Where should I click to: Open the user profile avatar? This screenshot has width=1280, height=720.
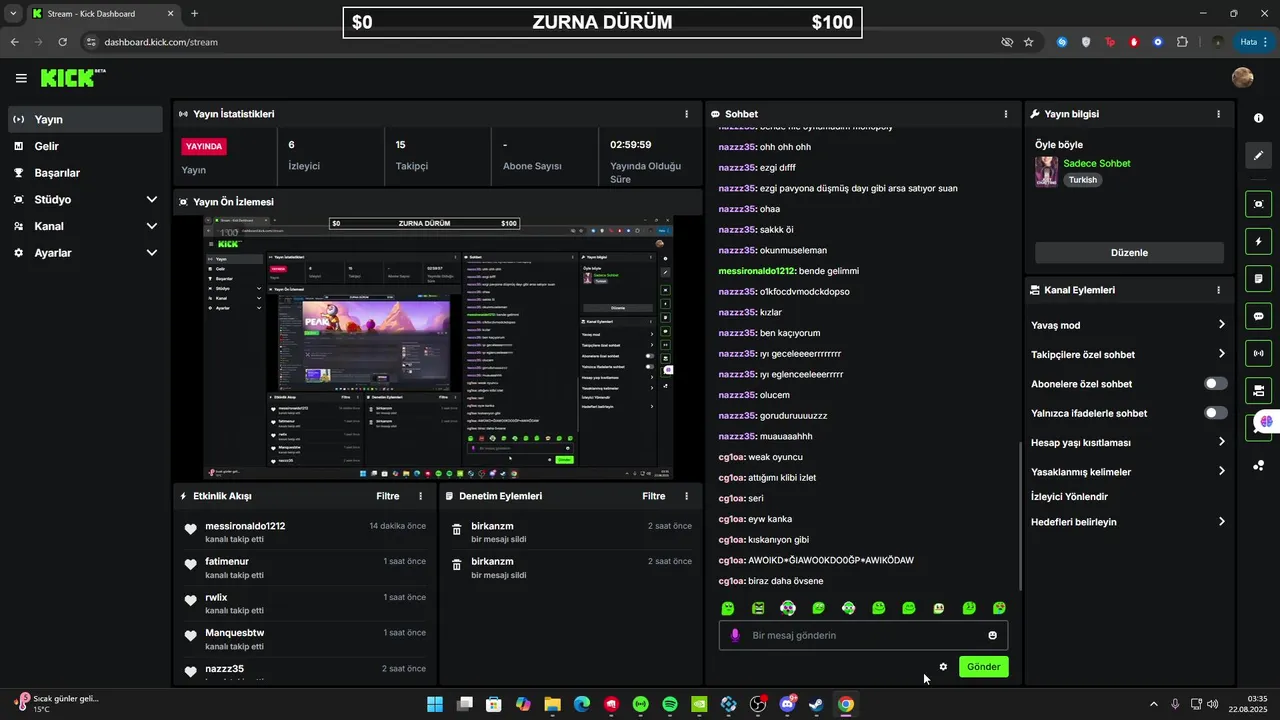1243,78
